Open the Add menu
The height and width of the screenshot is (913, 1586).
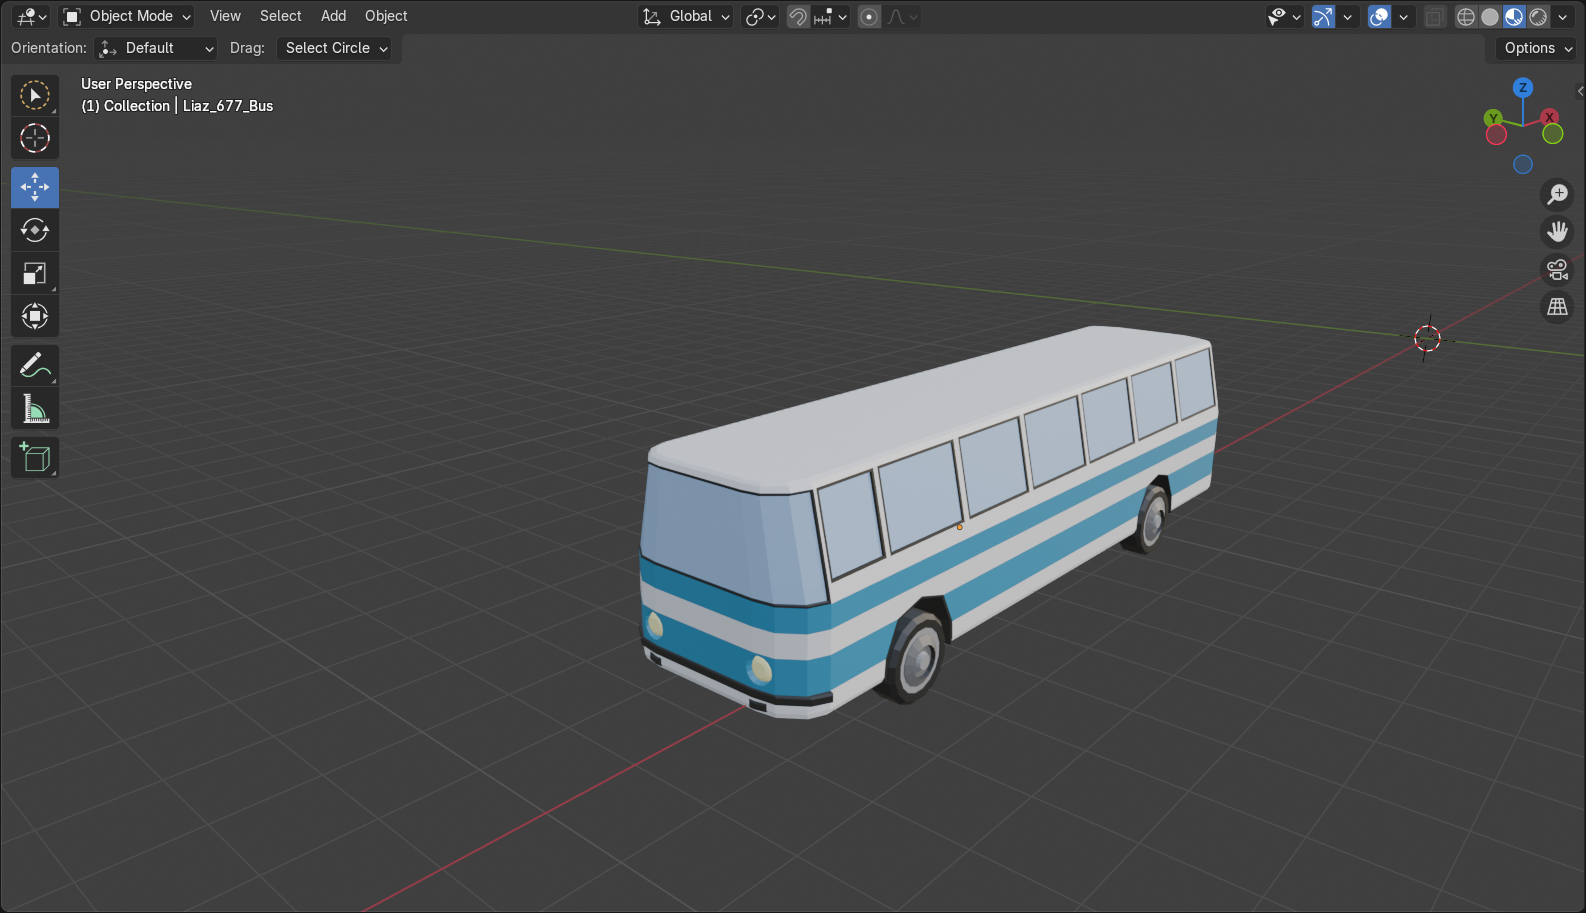click(333, 16)
